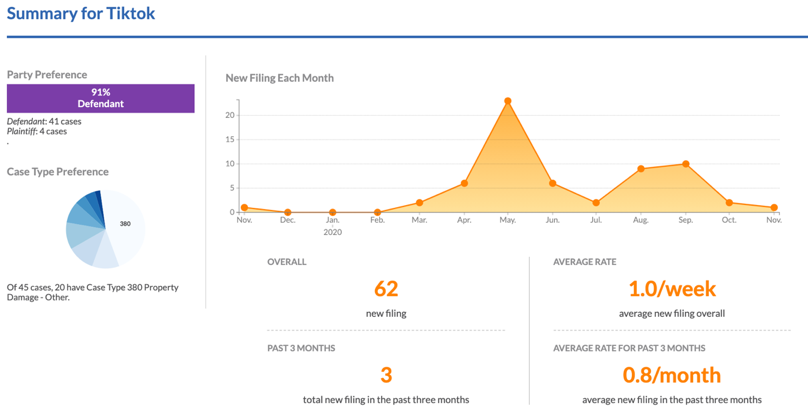
Task: Select the April data point on chart
Action: click(x=464, y=183)
